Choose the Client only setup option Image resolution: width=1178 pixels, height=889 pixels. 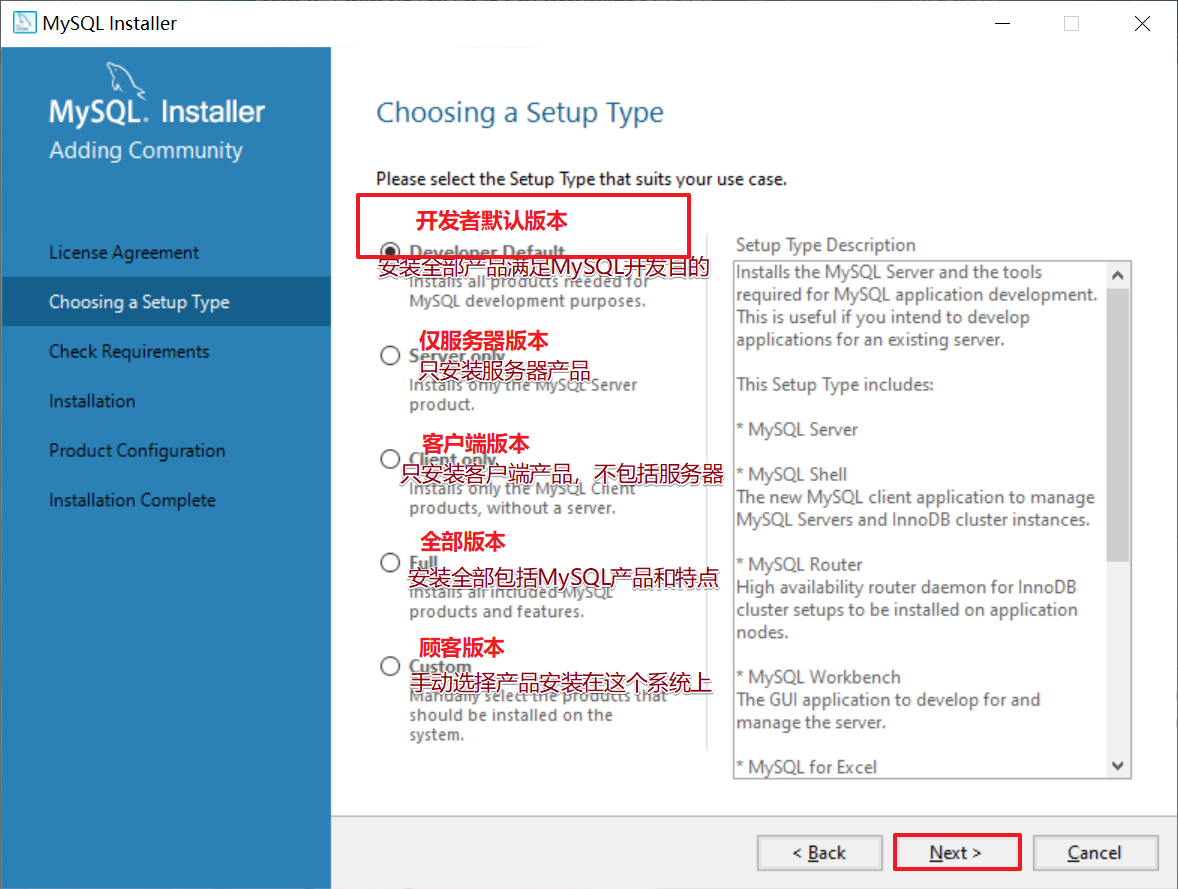390,458
